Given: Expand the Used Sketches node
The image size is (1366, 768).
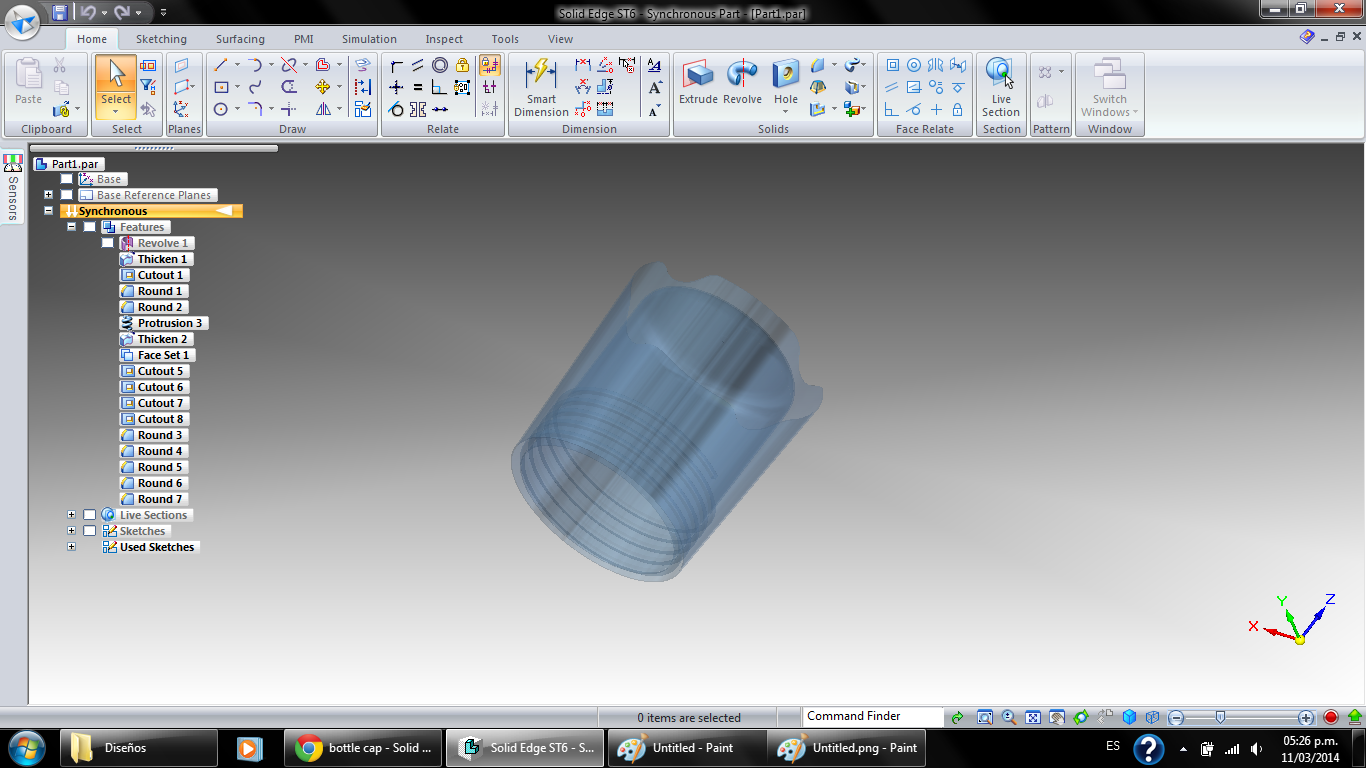Looking at the screenshot, I should pyautogui.click(x=71, y=547).
